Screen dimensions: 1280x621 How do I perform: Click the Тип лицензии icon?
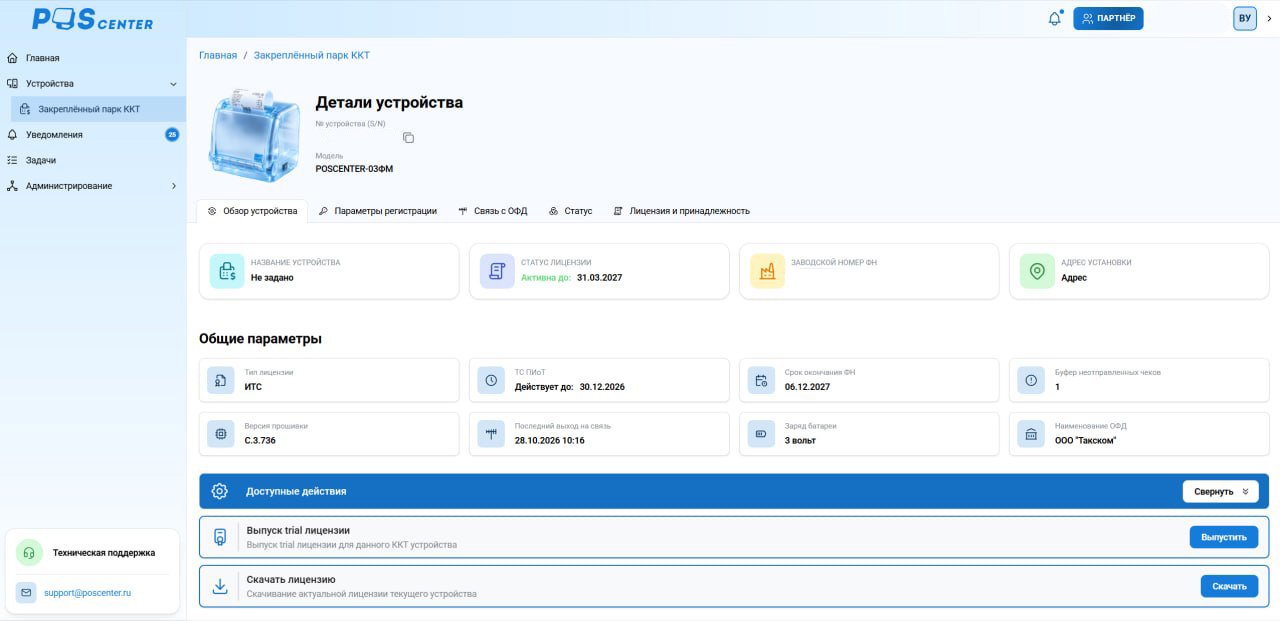pyautogui.click(x=221, y=380)
